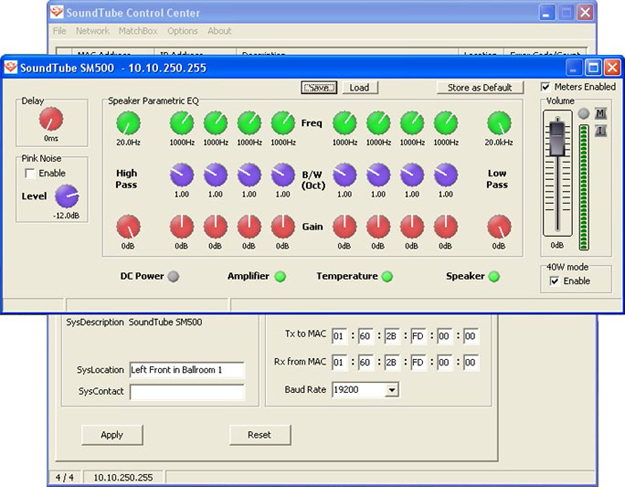Click third band green Freq knob
This screenshot has height=487, width=625.
point(250,123)
